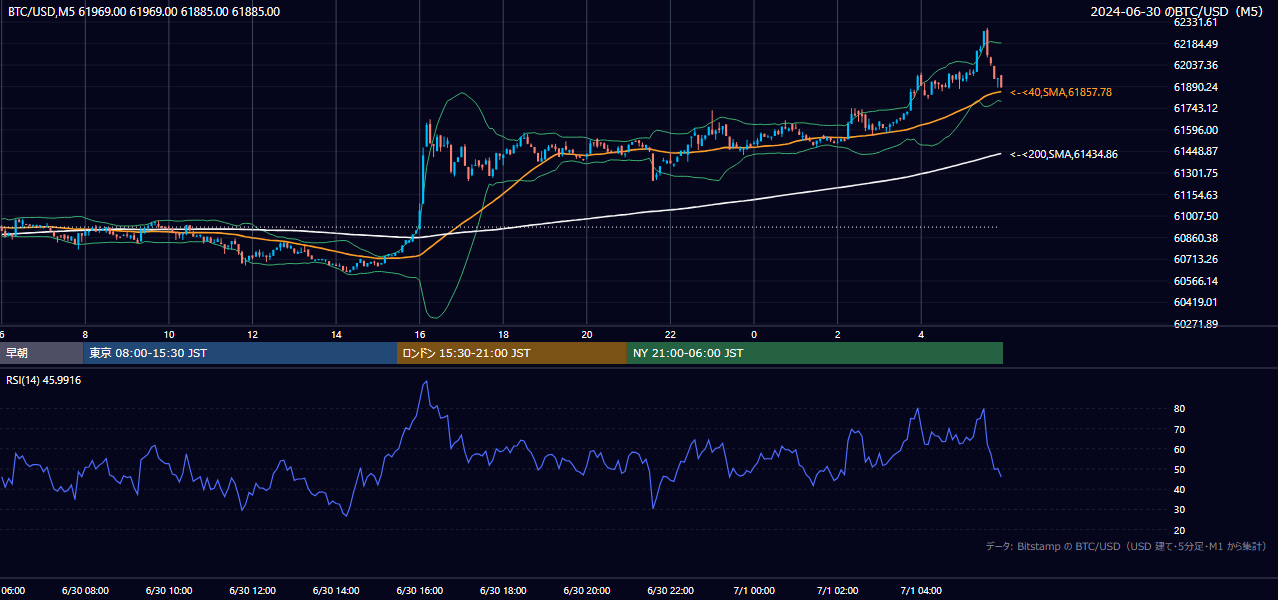Select the RSI scale value 40

1180,489
